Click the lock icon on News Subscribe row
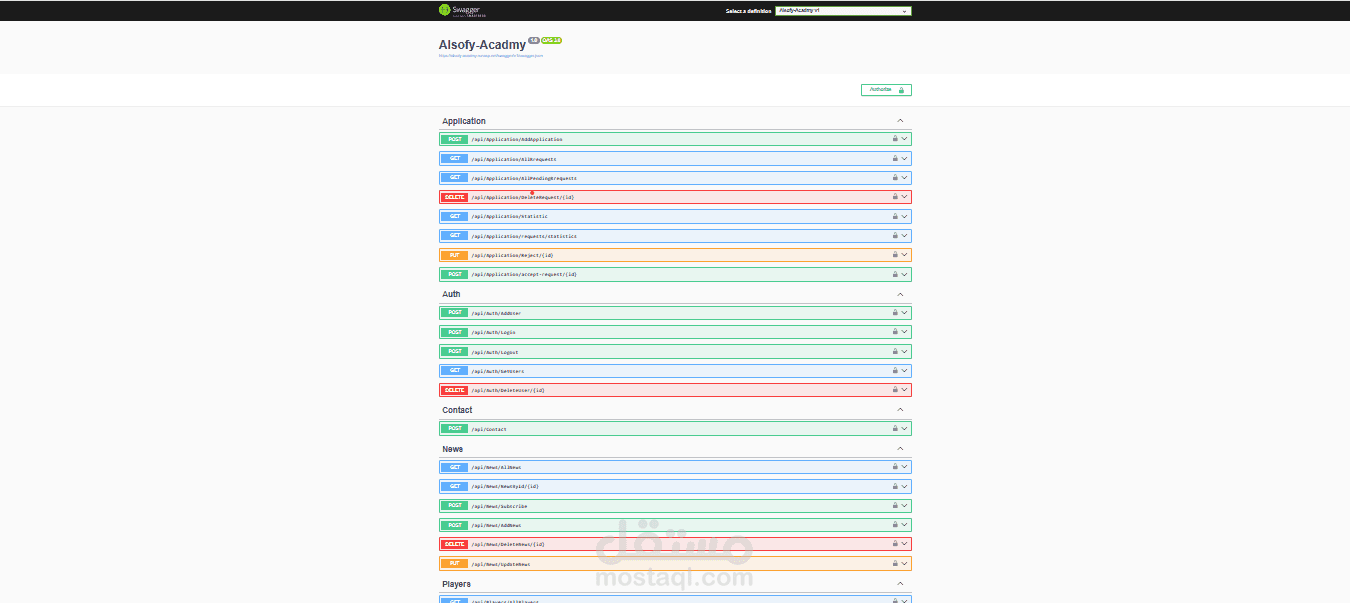1350x603 pixels. coord(895,506)
